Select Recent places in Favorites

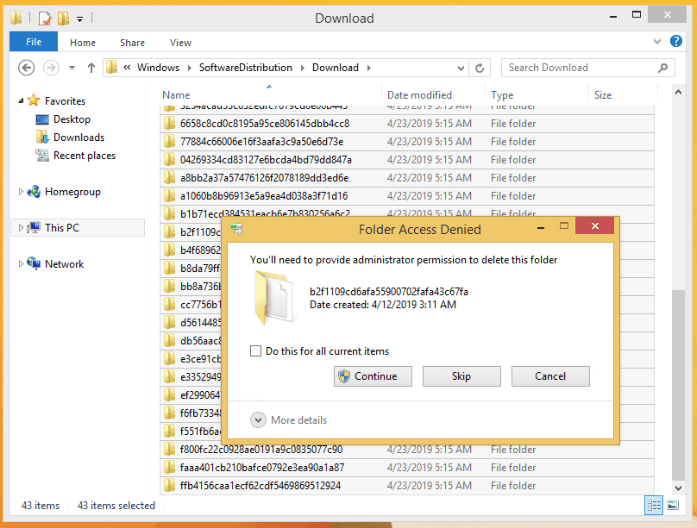tap(84, 156)
